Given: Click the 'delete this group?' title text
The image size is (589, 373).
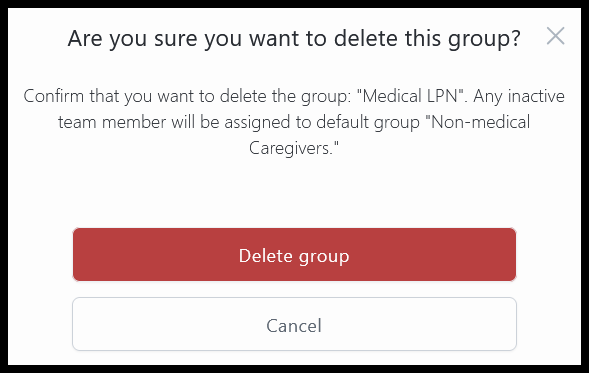Looking at the screenshot, I should pyautogui.click(x=427, y=38).
